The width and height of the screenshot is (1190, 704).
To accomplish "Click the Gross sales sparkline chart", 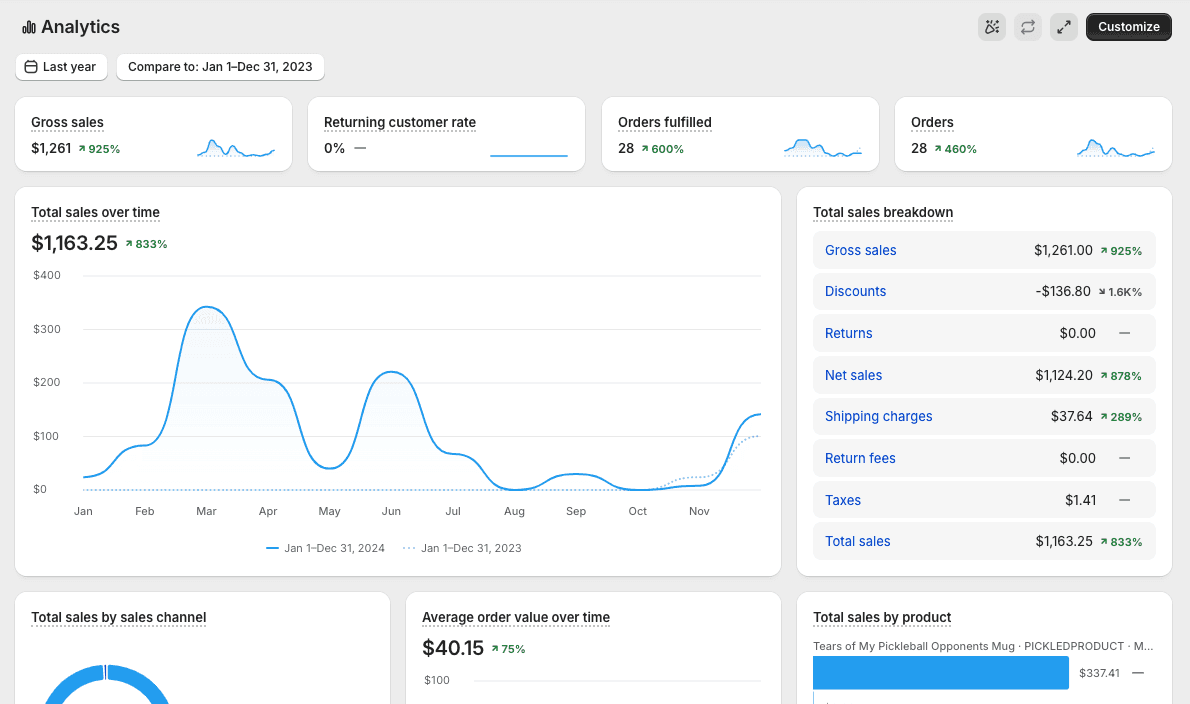I will tap(236, 148).
